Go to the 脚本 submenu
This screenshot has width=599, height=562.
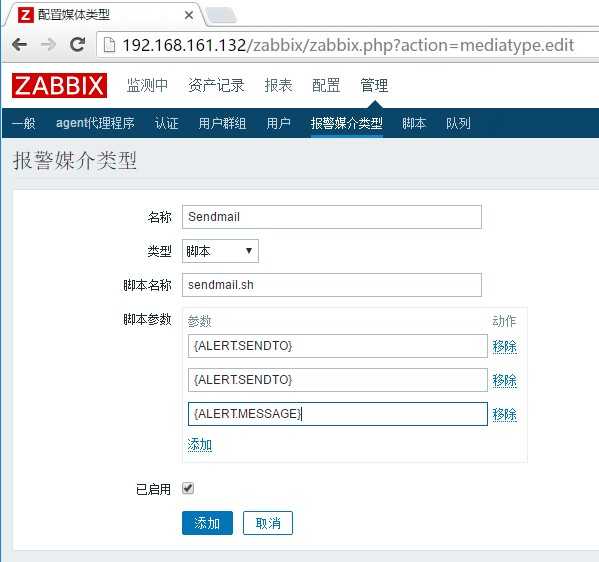[414, 123]
